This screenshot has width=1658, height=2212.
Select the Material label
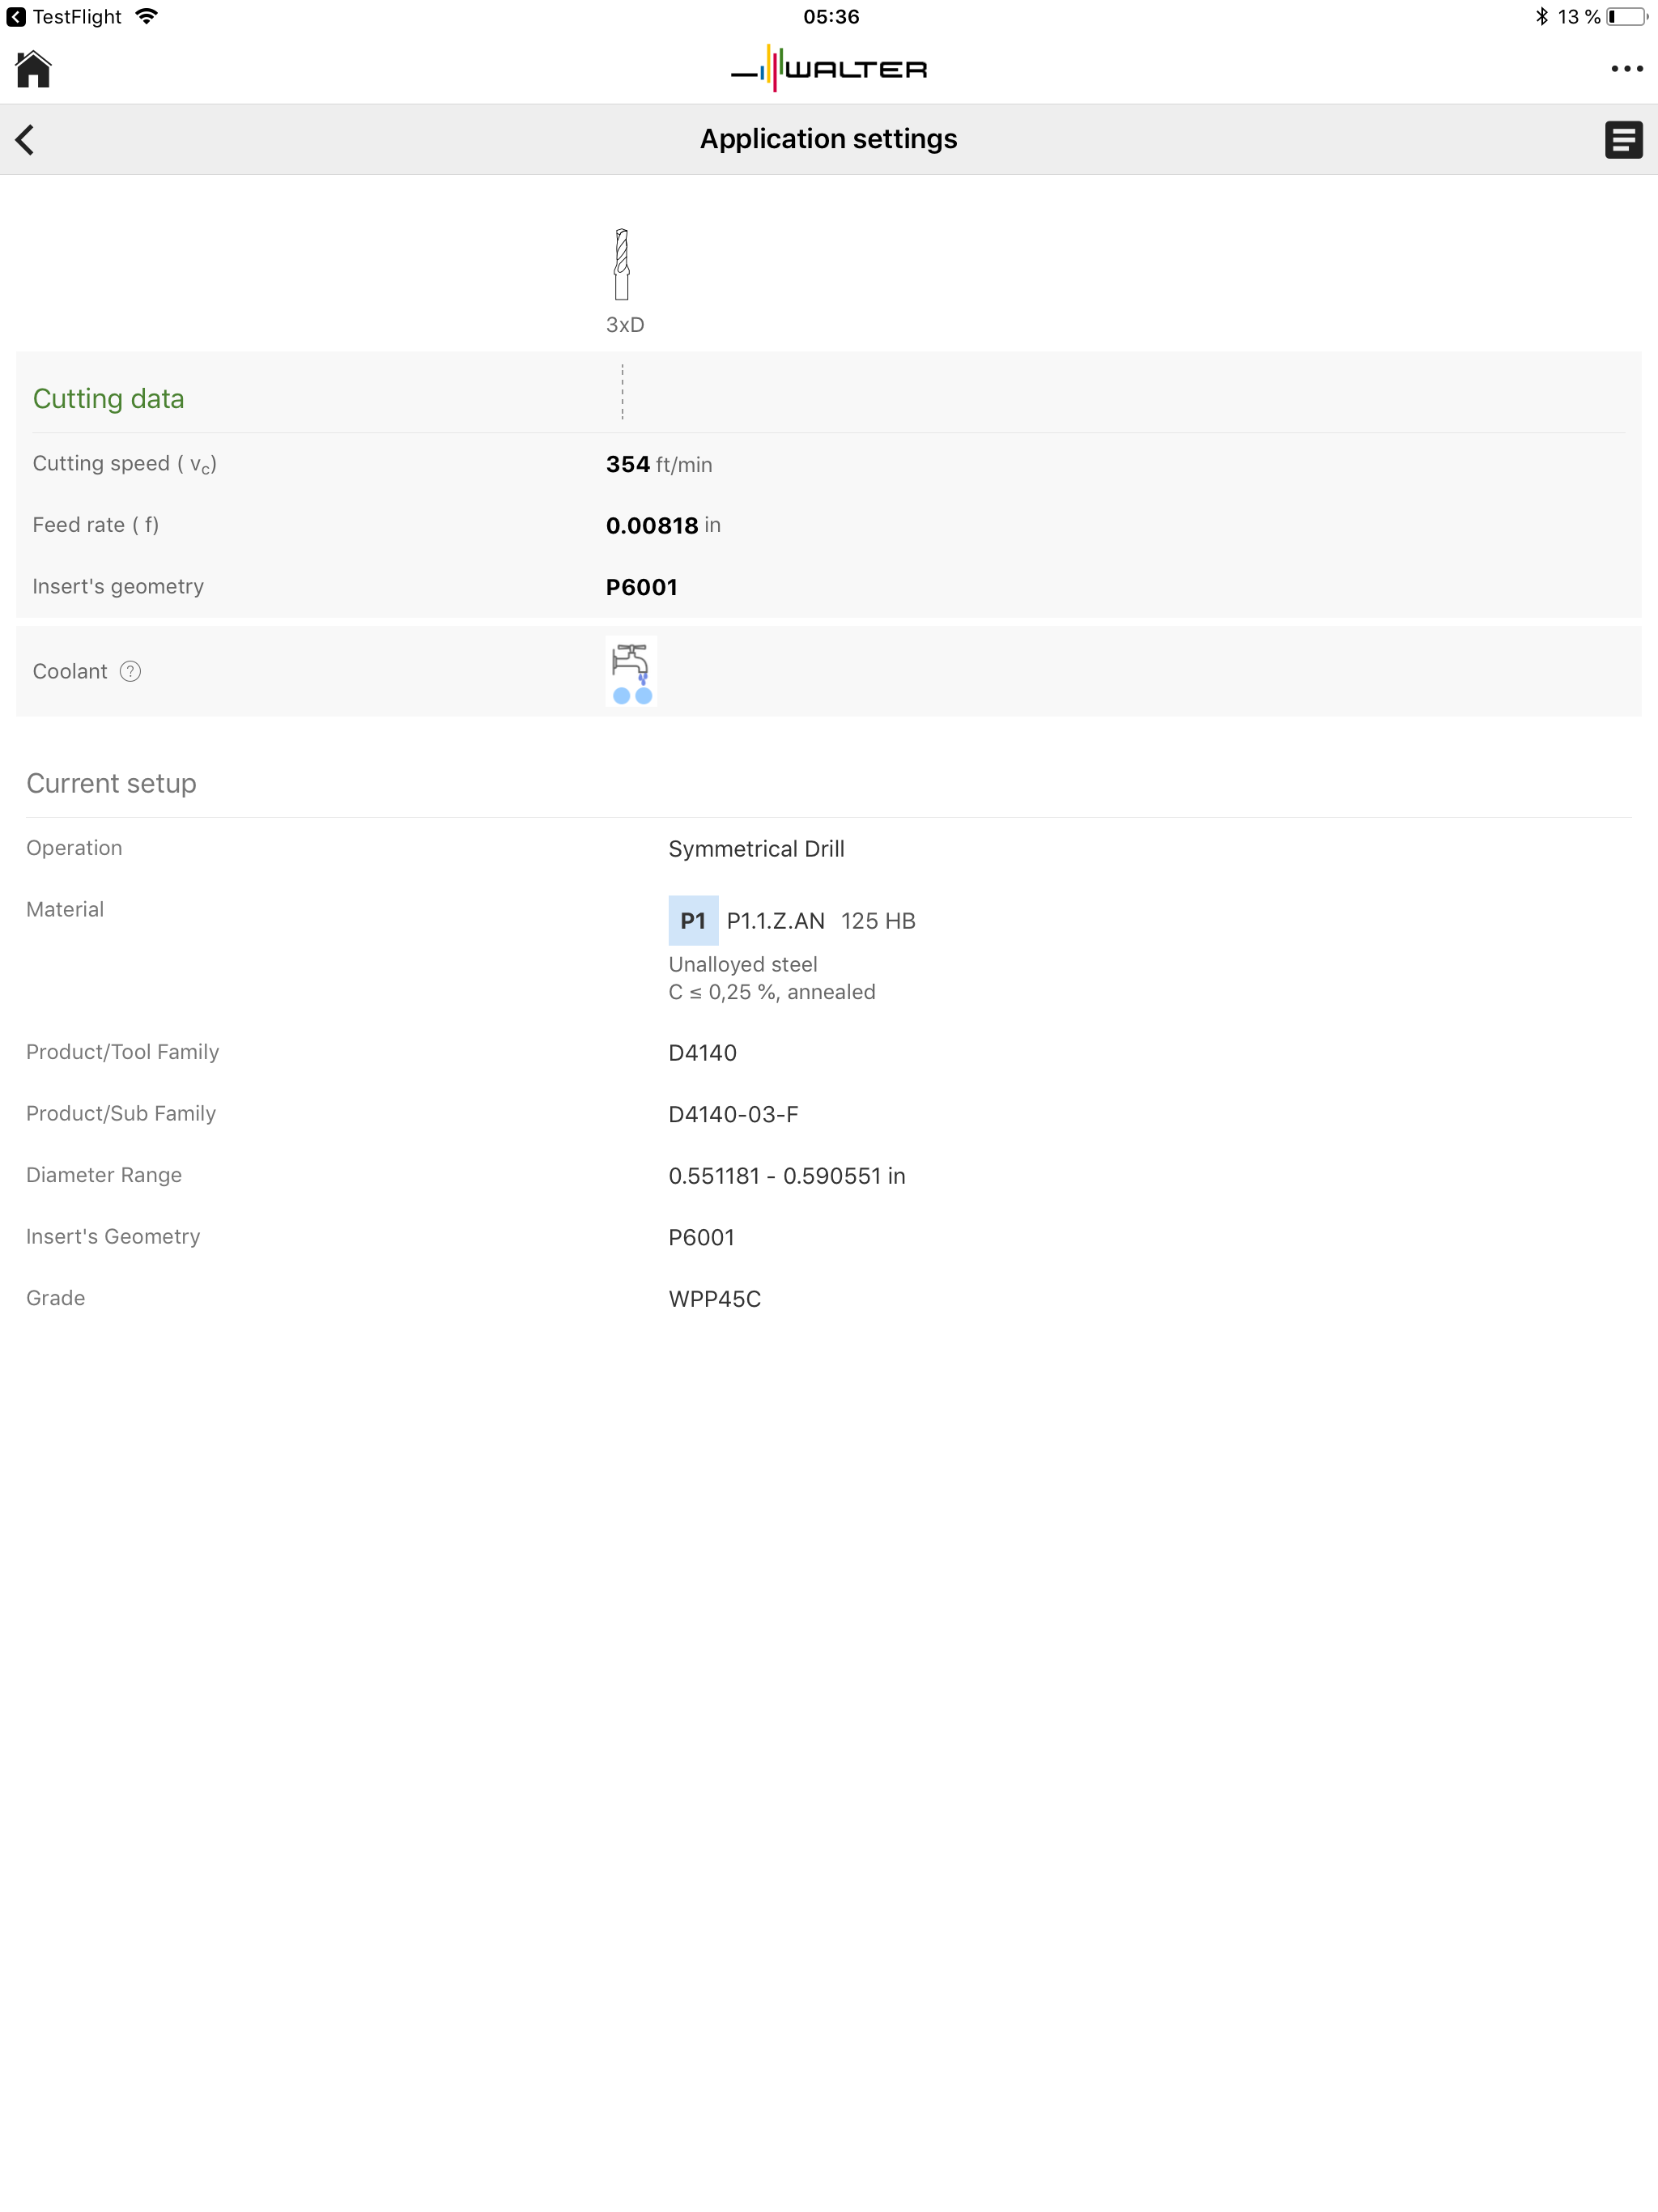tap(65, 909)
